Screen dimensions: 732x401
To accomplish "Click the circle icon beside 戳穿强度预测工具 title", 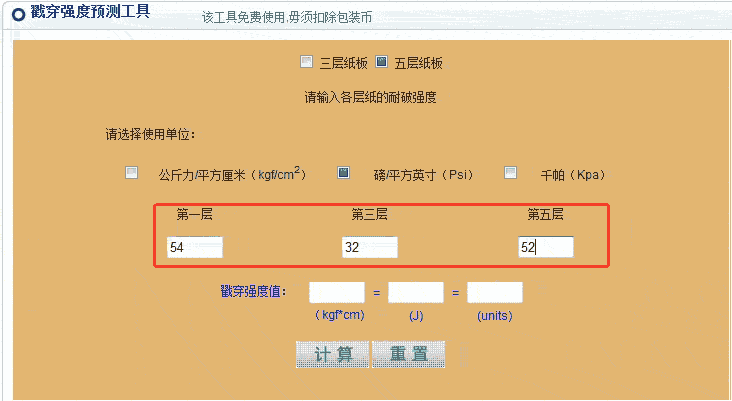I will (x=16, y=15).
